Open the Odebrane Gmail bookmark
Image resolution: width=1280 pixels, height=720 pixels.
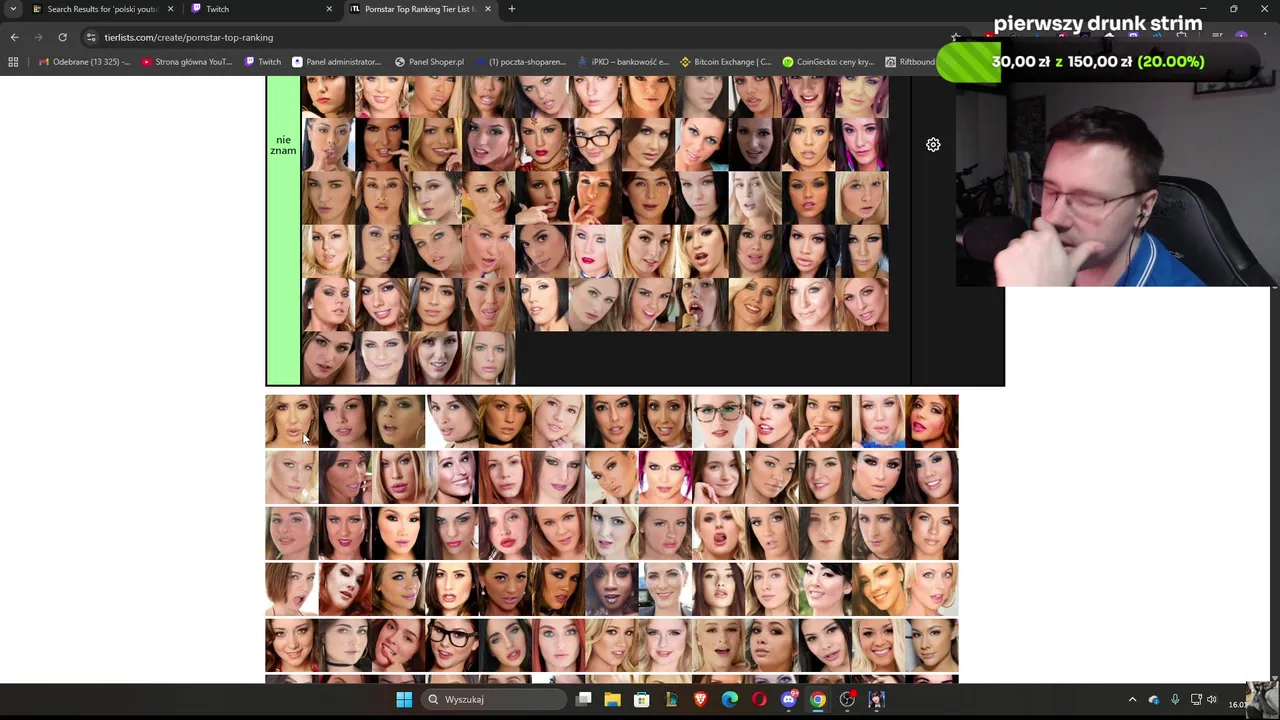tap(84, 62)
